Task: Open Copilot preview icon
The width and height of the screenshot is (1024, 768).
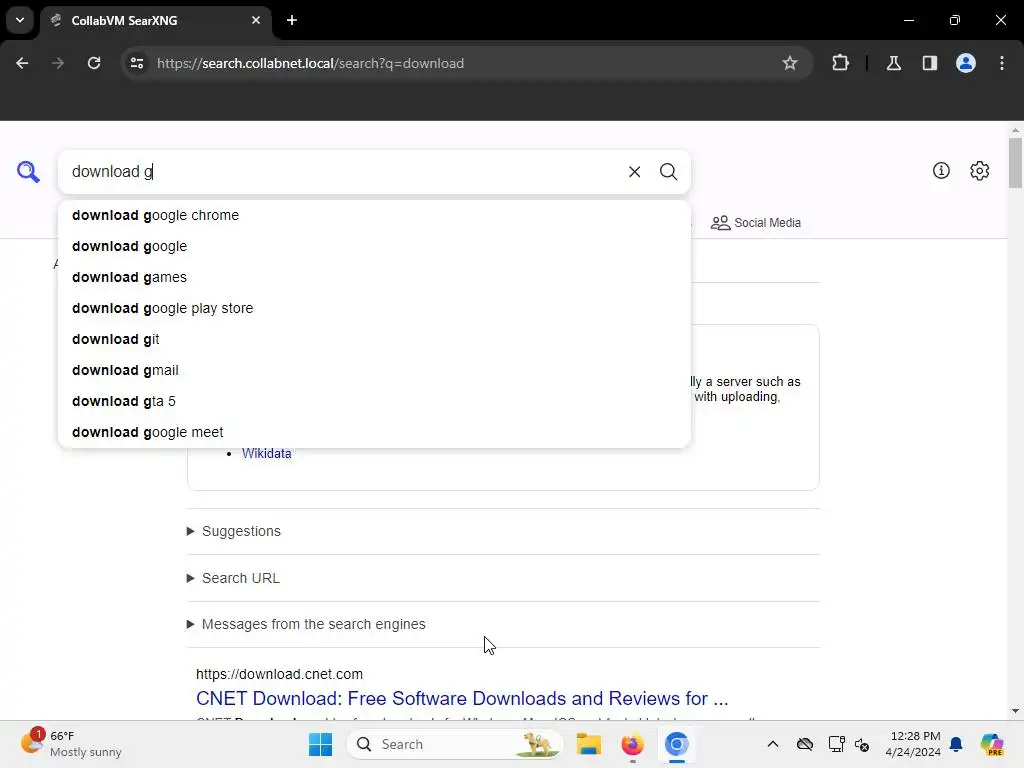Action: coord(991,744)
